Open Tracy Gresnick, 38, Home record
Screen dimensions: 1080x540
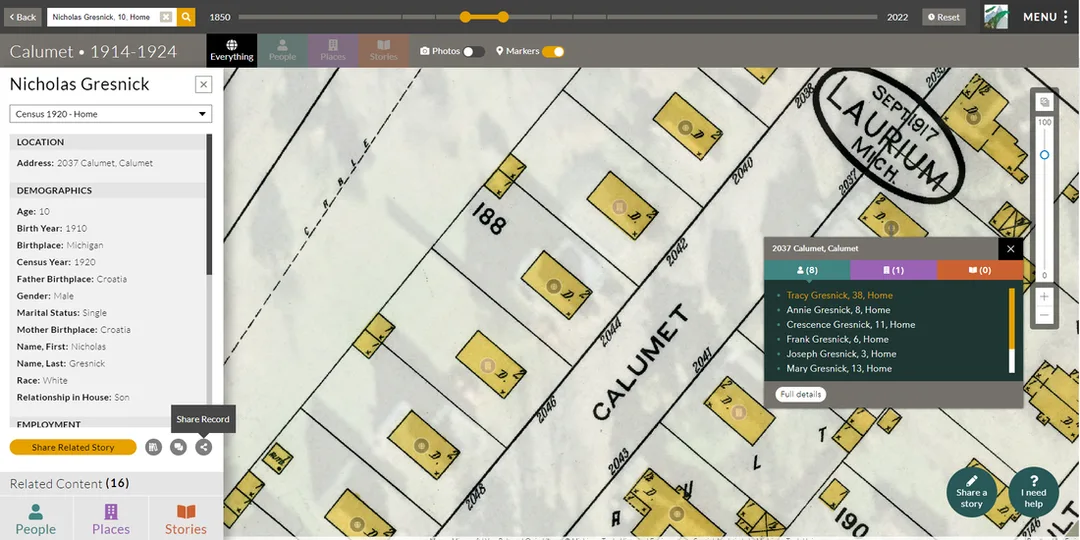839,295
